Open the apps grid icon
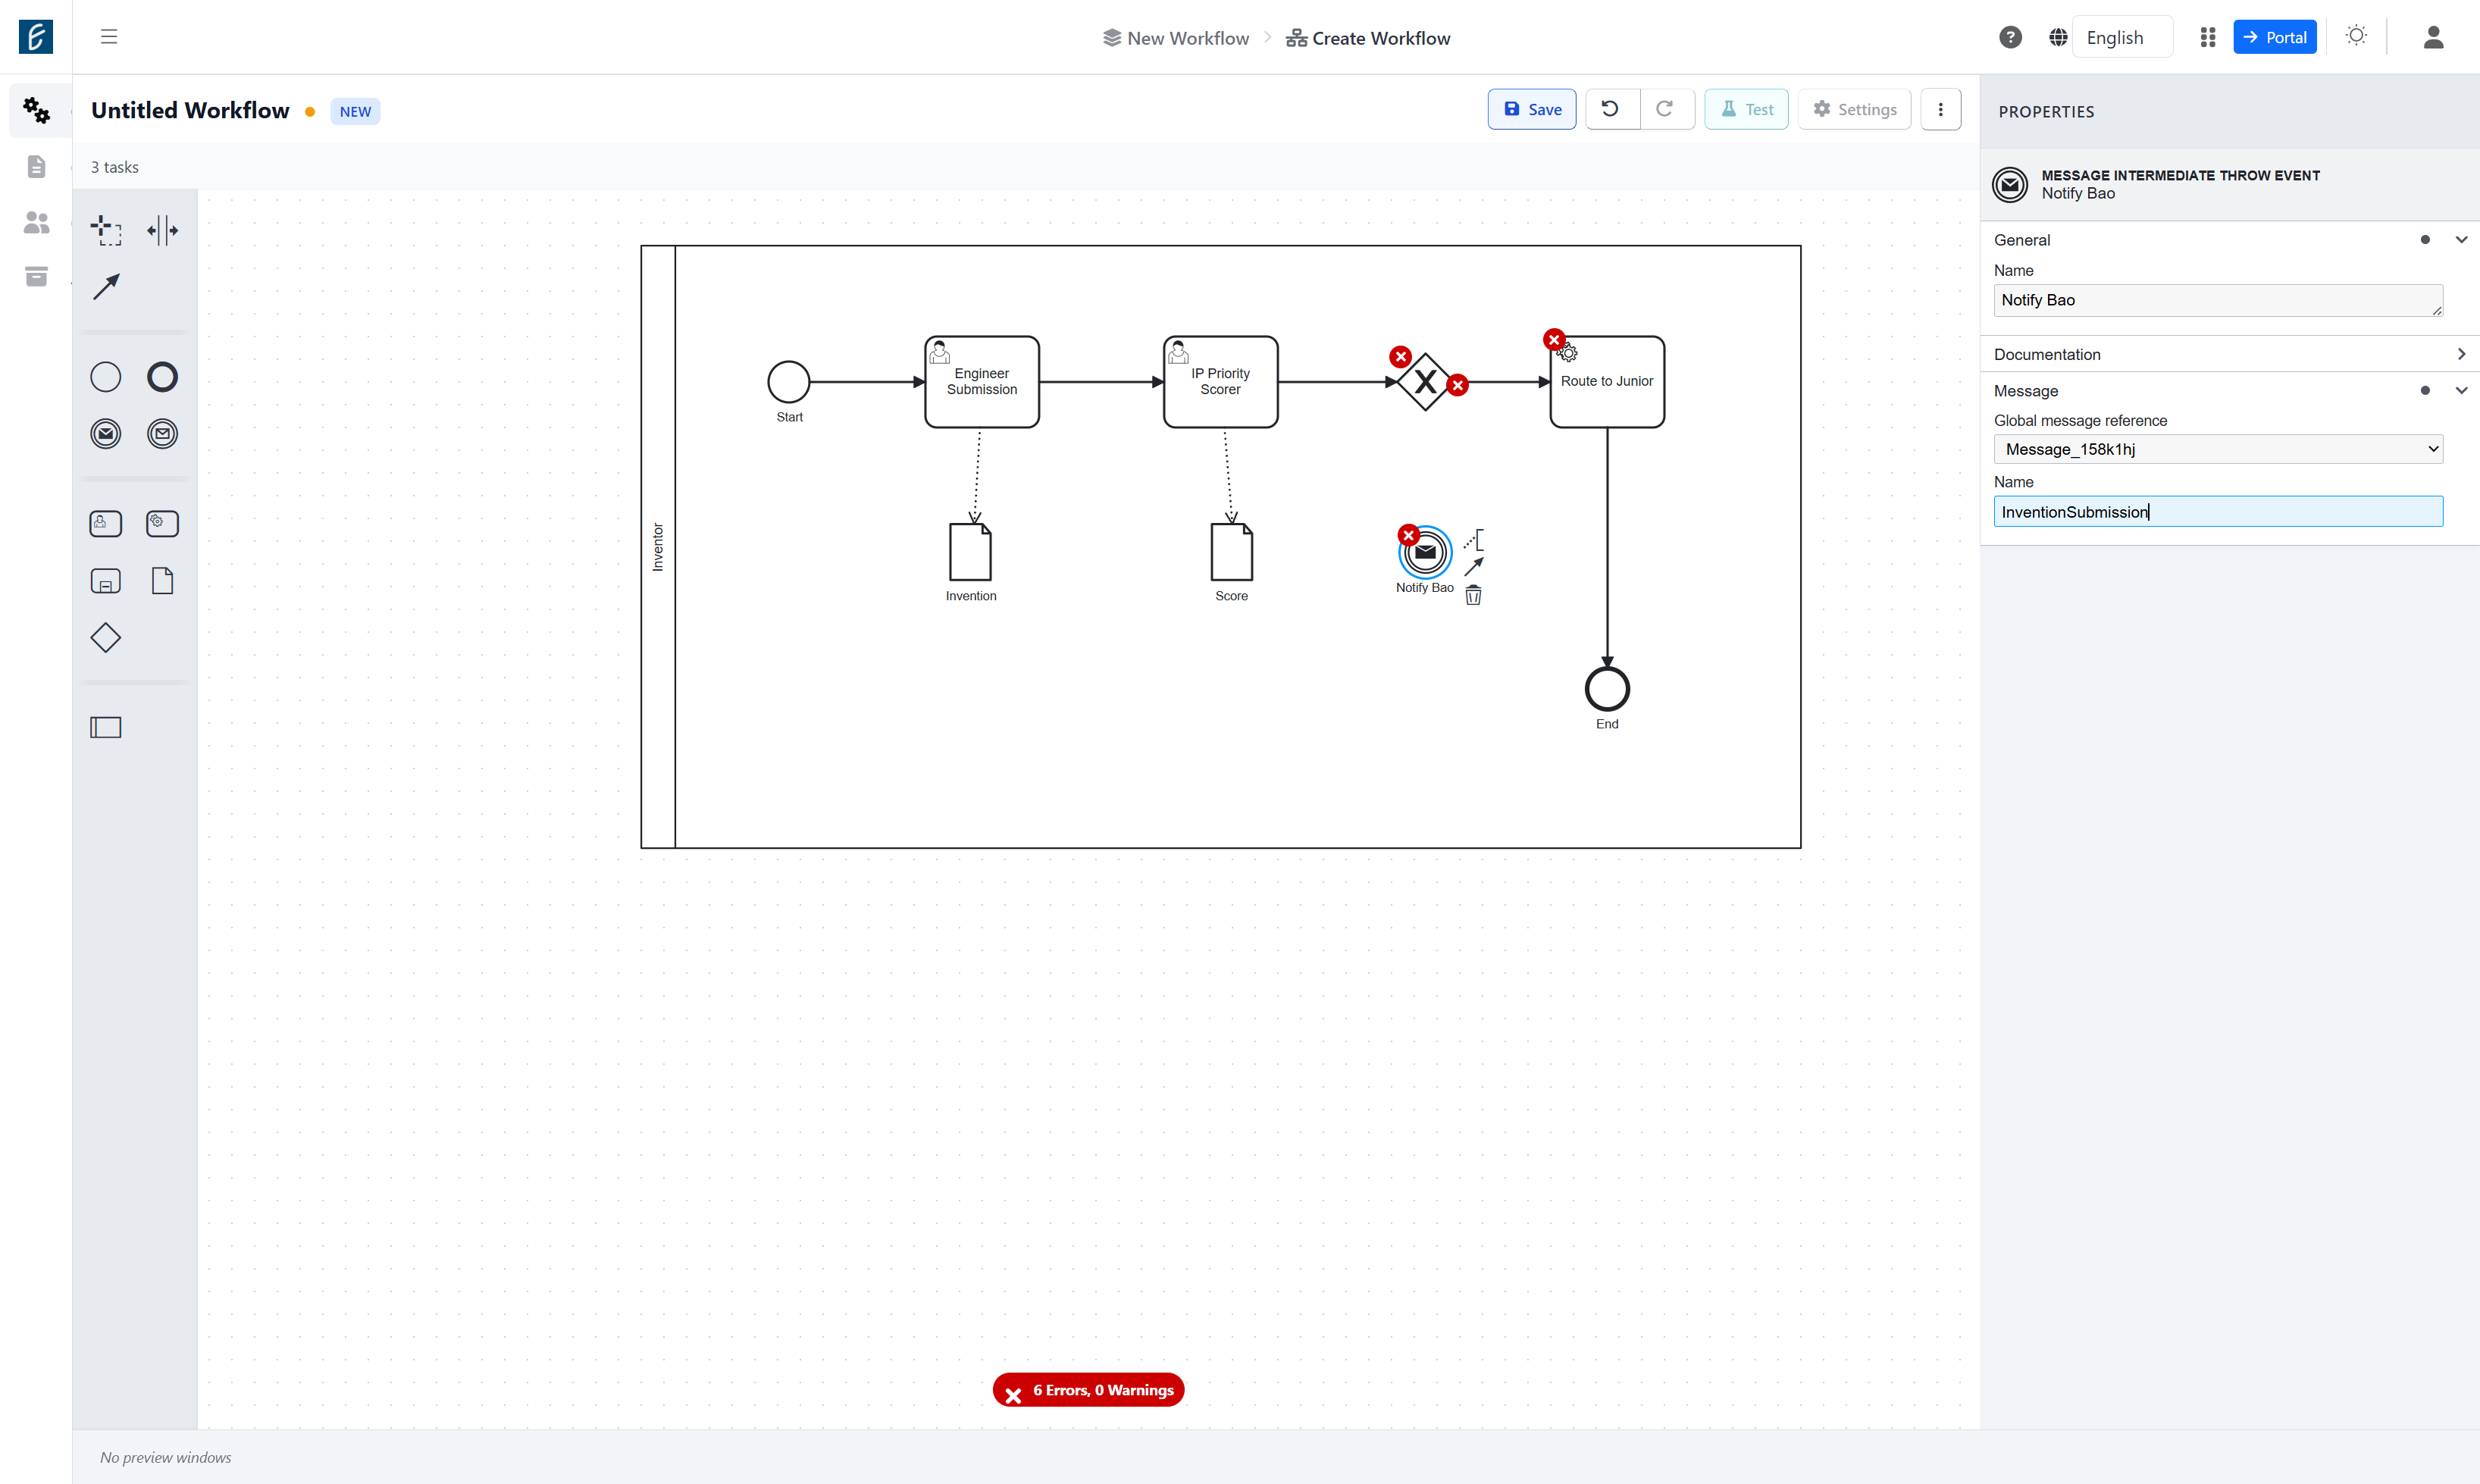The image size is (2480, 1484). [2208, 37]
